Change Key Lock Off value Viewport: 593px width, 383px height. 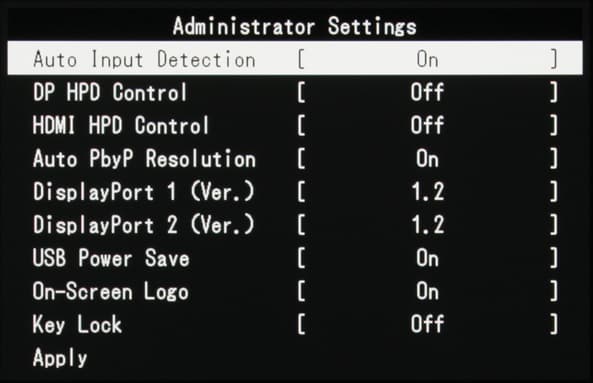pos(427,324)
